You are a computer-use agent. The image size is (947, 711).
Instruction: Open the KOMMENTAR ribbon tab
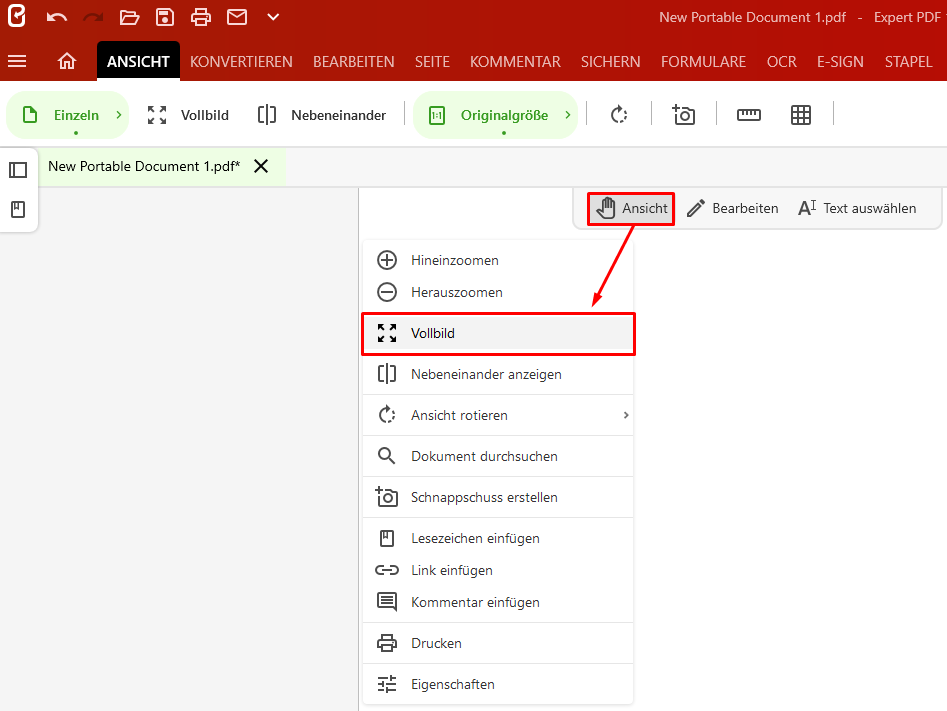tap(515, 62)
